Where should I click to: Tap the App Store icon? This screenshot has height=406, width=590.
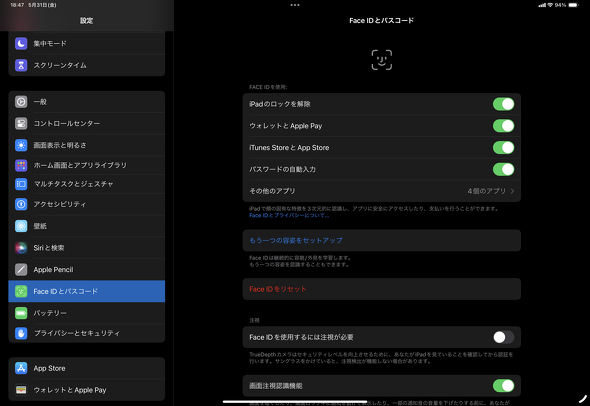tap(21, 368)
